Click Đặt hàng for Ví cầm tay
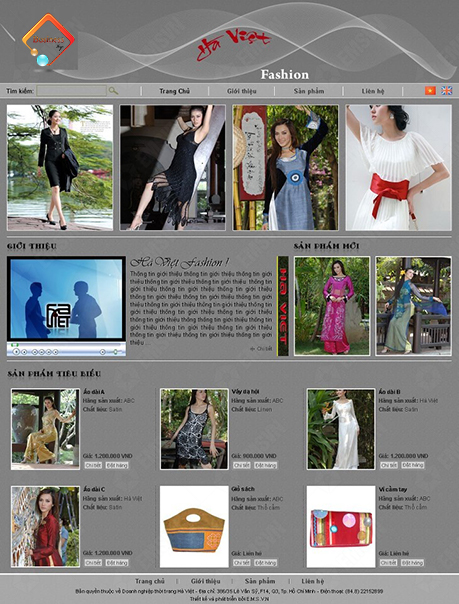 point(412,563)
